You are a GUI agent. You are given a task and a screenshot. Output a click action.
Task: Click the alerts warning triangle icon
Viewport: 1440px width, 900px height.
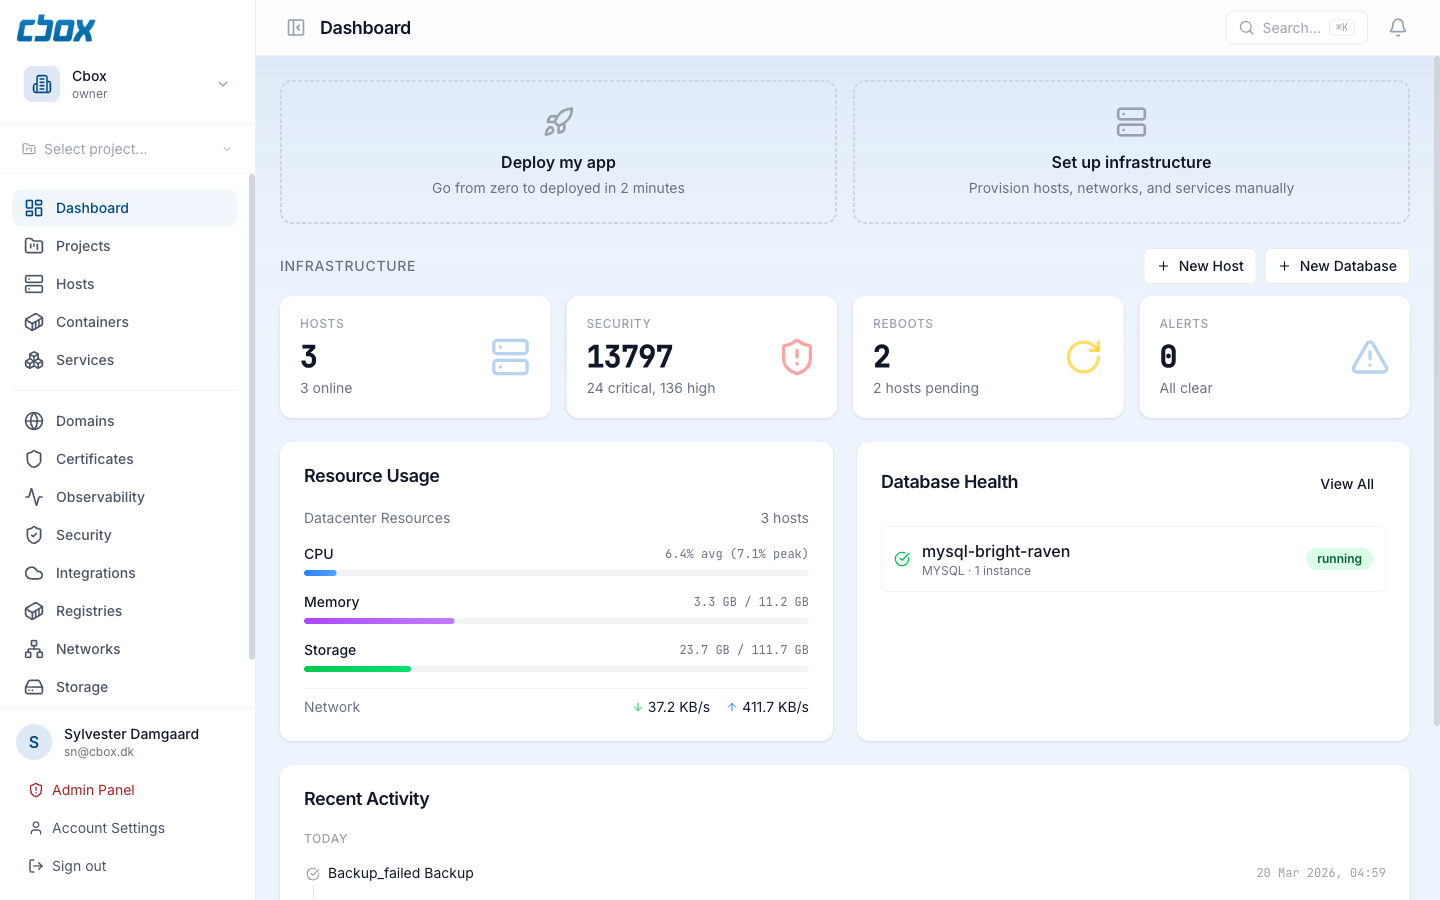pyautogui.click(x=1369, y=357)
